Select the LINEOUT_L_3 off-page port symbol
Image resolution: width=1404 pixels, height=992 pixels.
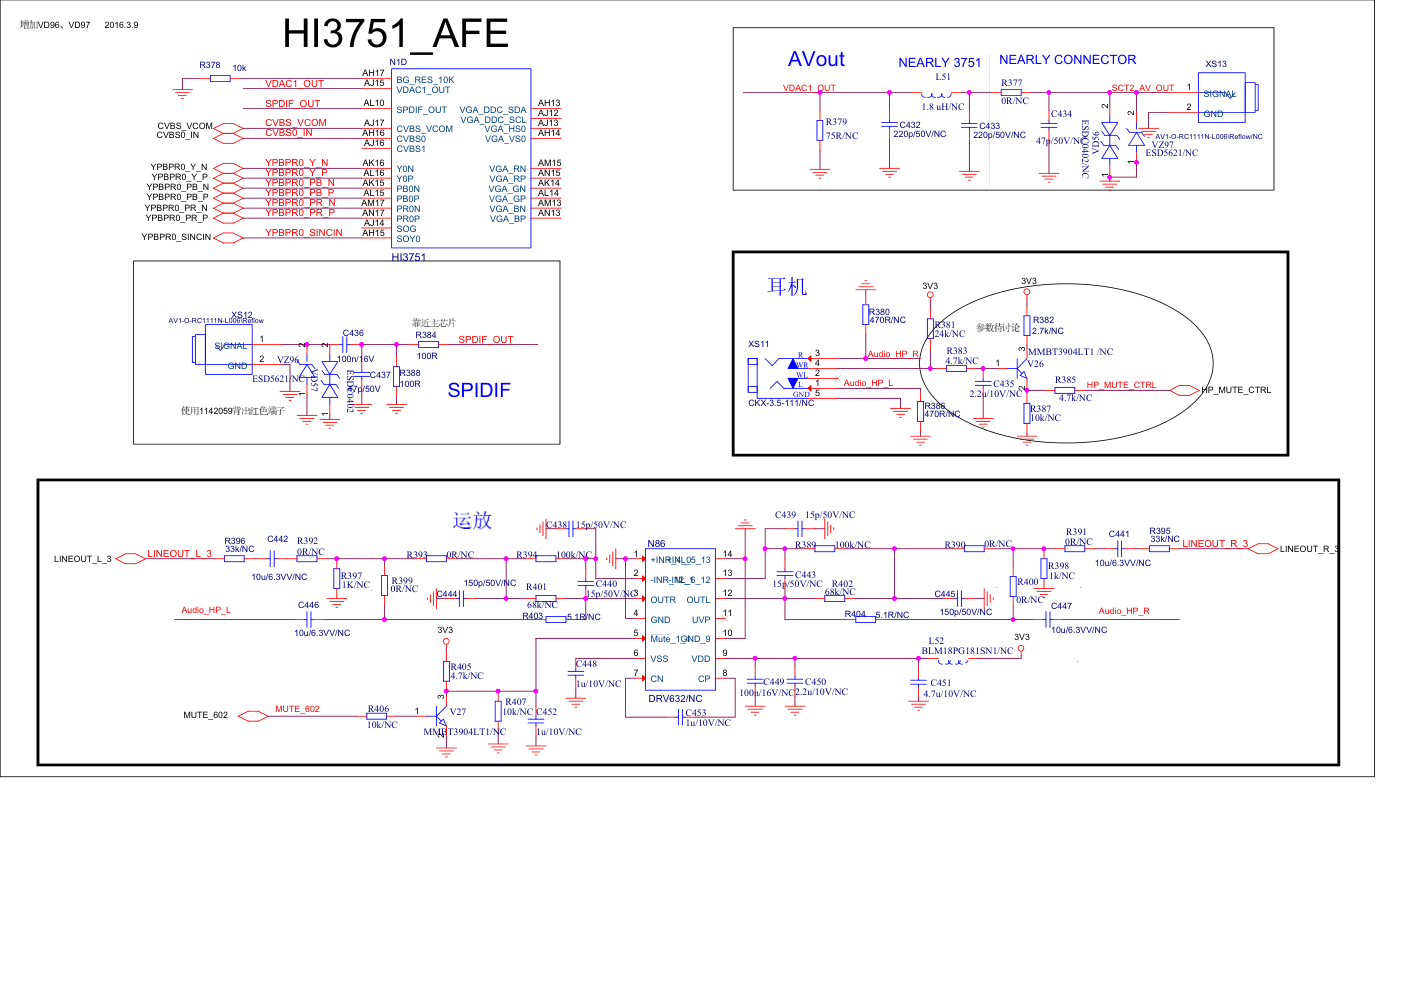[x=131, y=559]
